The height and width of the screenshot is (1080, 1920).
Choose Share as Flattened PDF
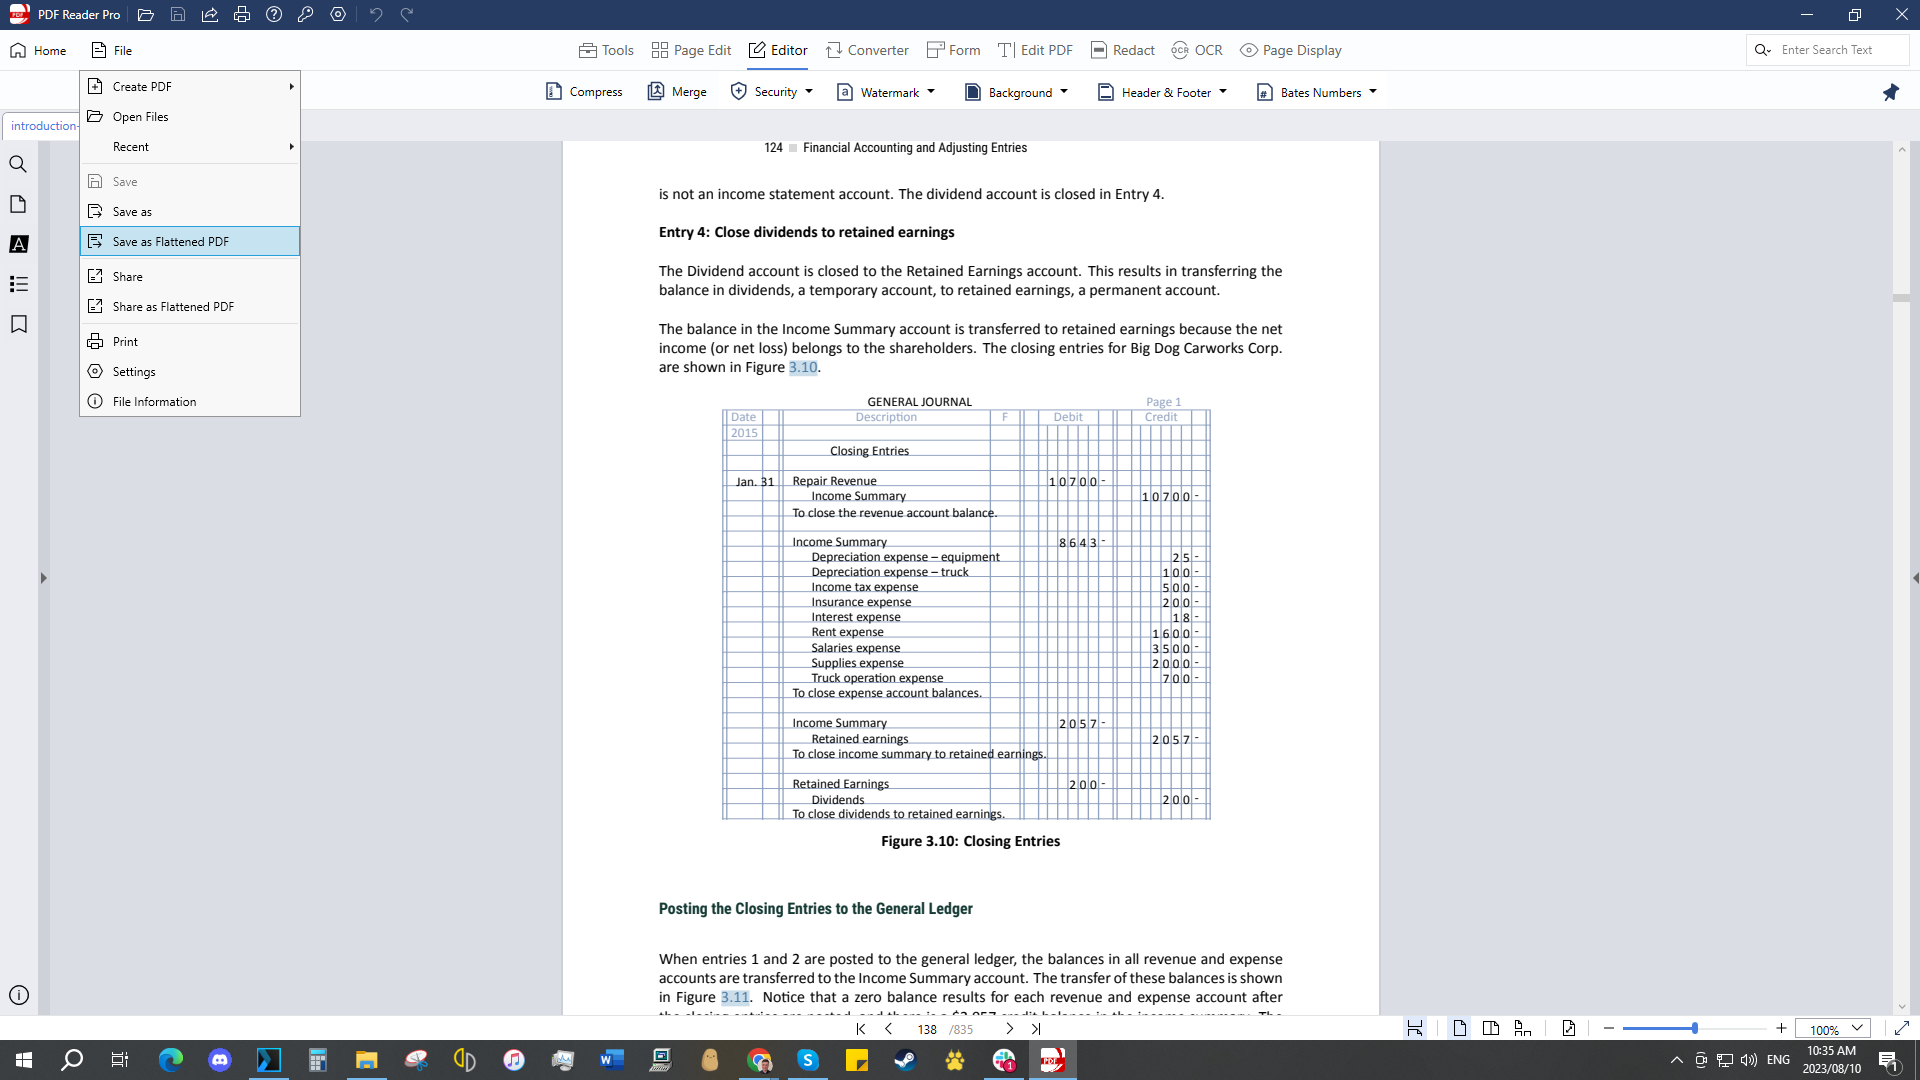(x=190, y=306)
